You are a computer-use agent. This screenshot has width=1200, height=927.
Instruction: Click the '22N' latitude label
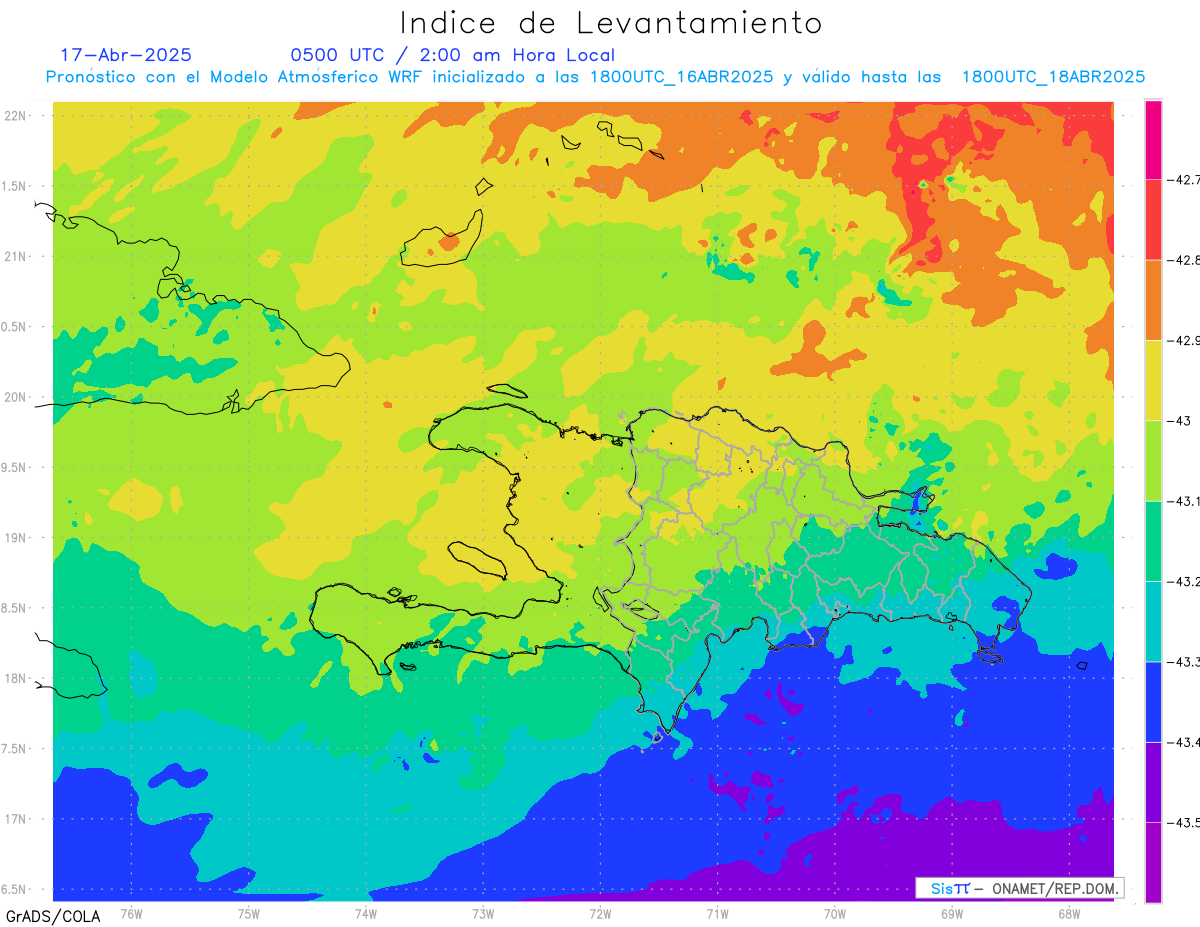click(16, 115)
